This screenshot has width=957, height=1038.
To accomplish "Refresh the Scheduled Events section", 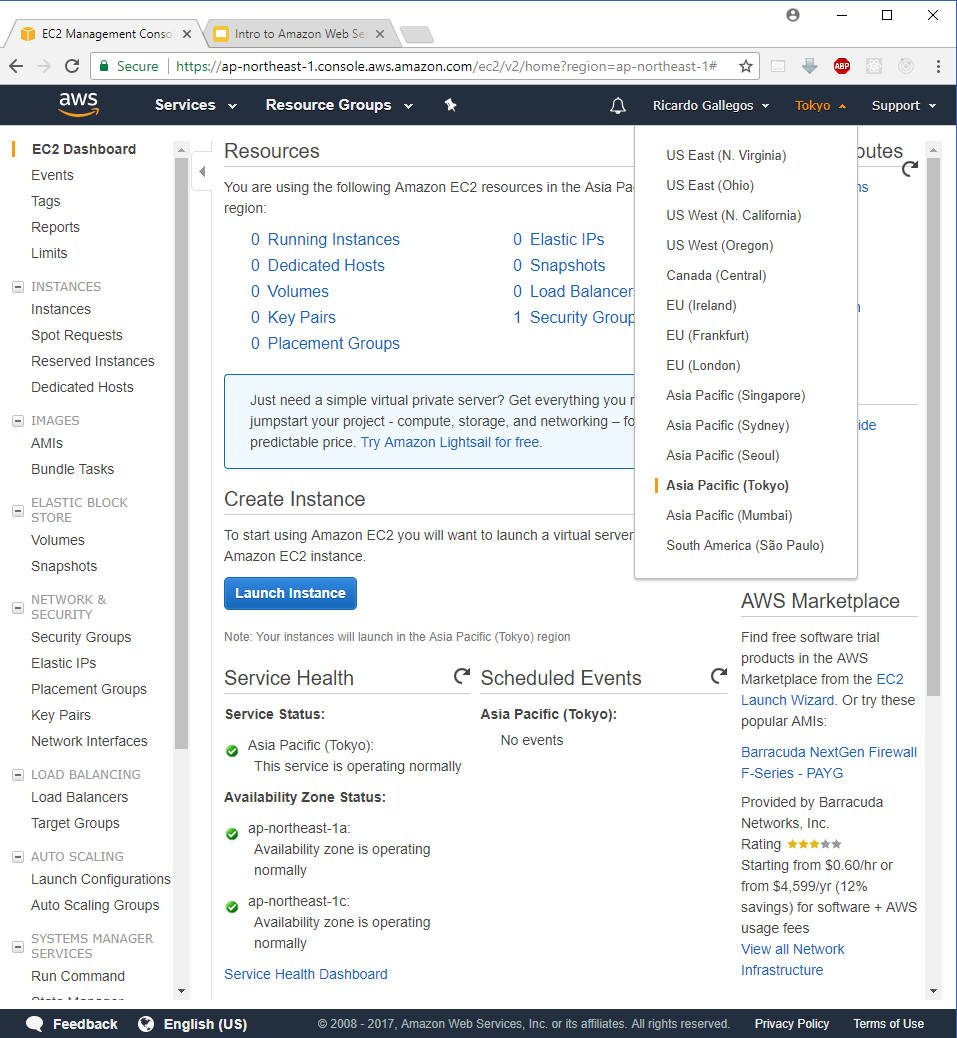I will tap(719, 677).
